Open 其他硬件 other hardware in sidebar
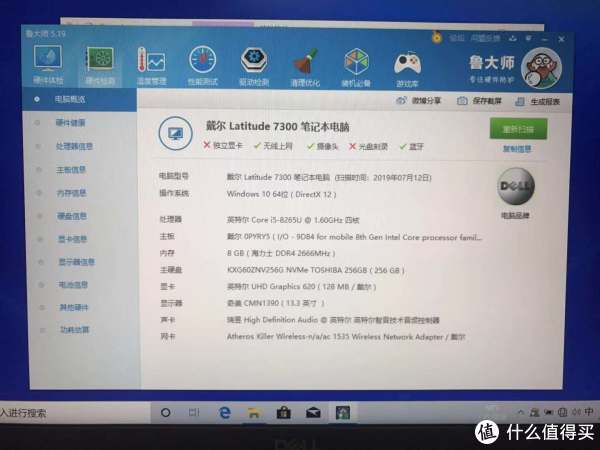Viewport: 600px width, 450px height. [74, 307]
